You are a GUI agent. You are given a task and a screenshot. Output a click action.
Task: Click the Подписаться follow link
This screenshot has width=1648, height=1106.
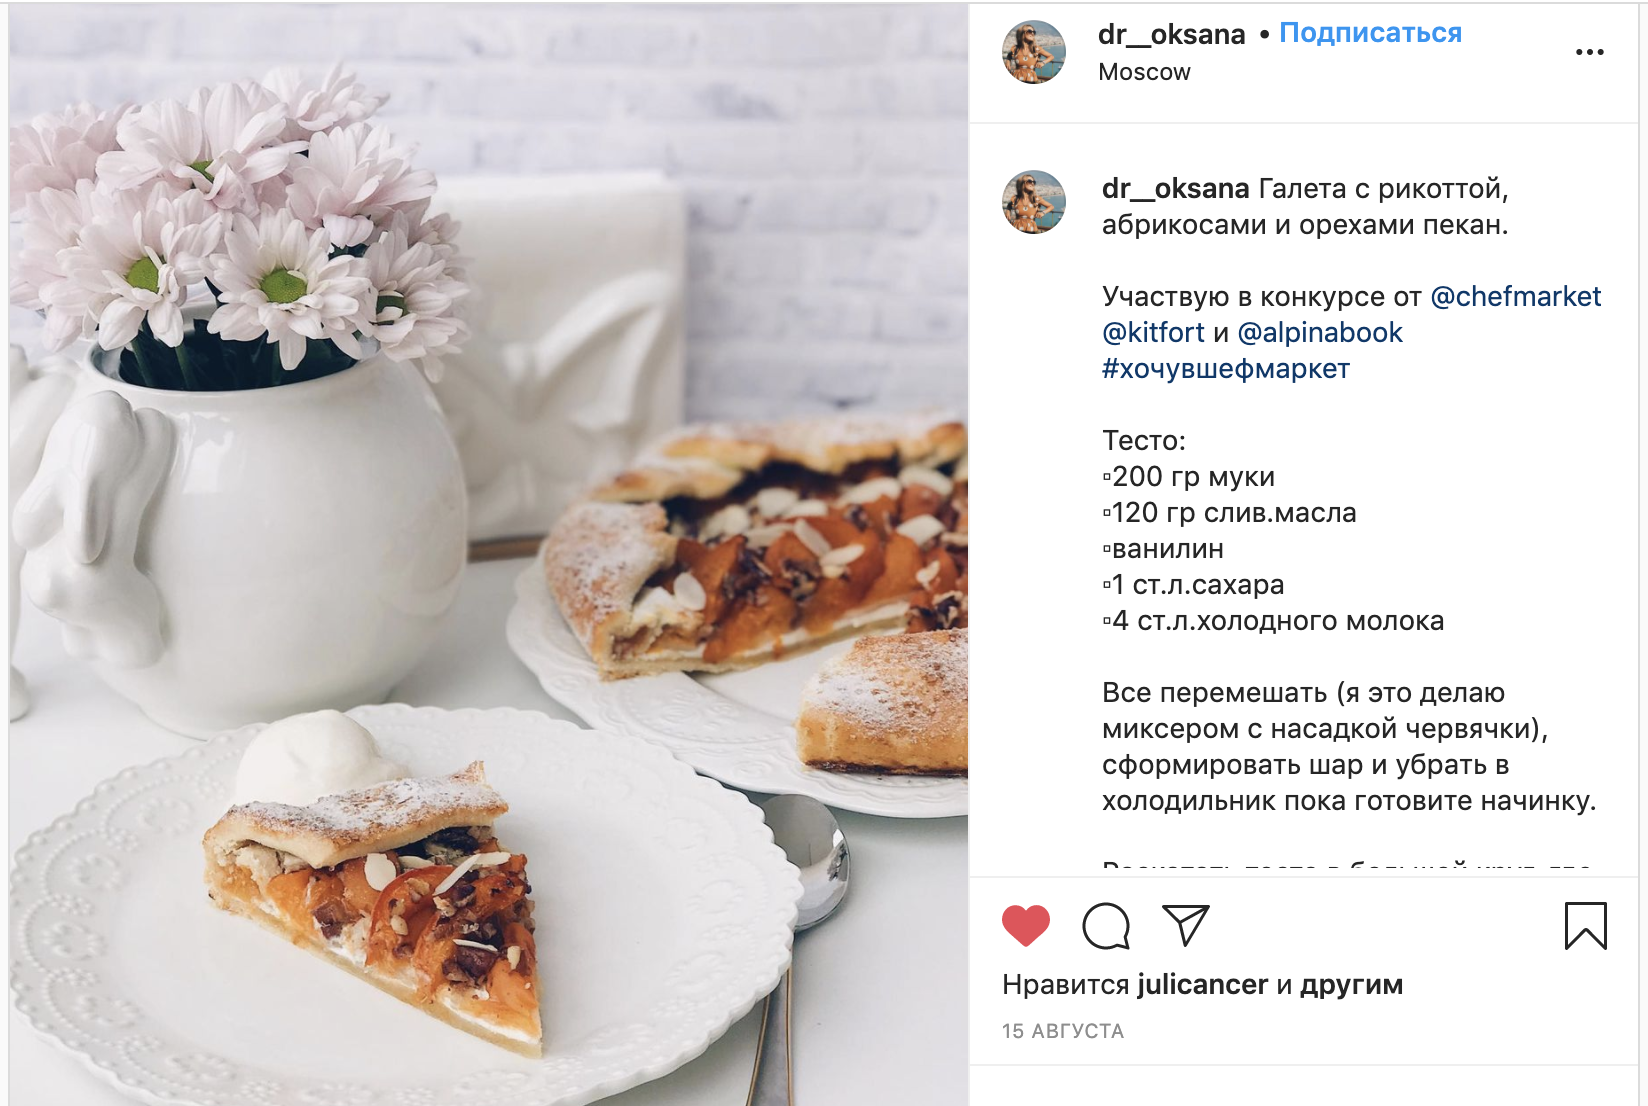[x=1370, y=33]
